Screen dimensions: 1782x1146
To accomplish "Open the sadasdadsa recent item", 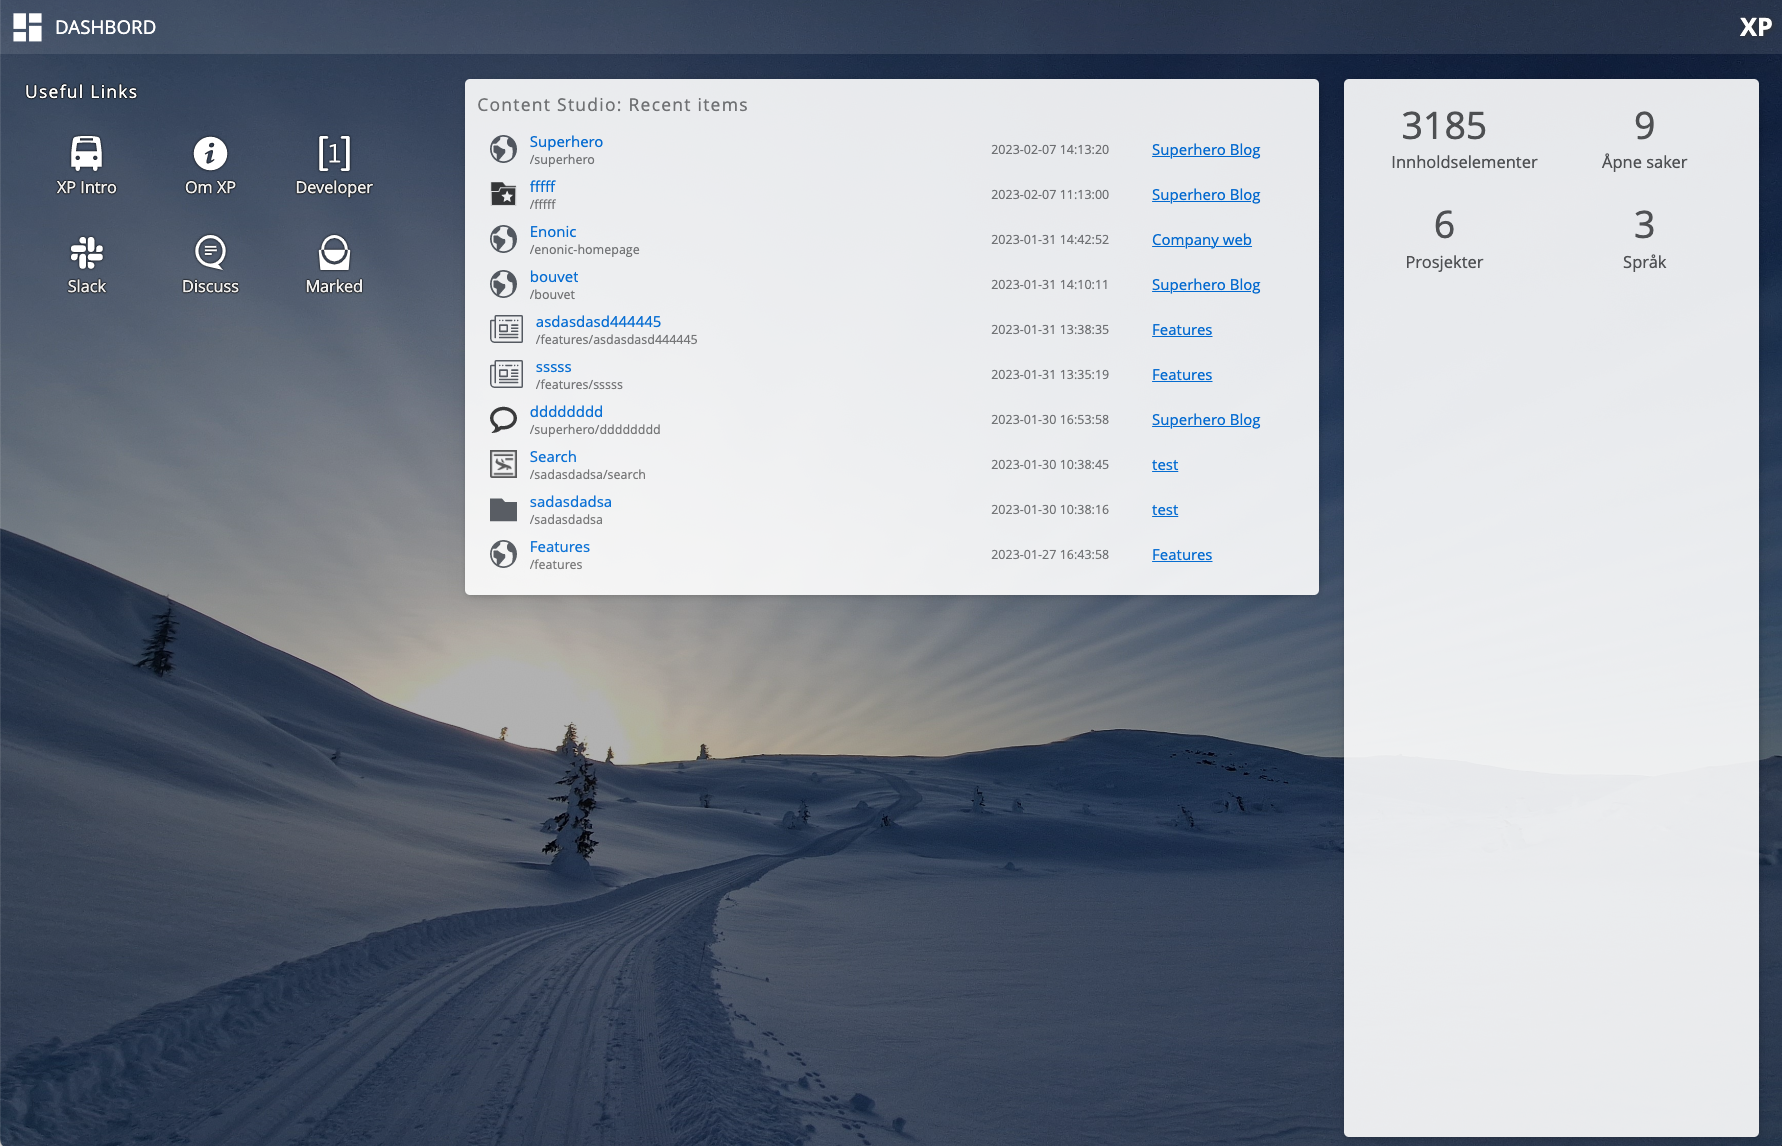I will tap(570, 501).
